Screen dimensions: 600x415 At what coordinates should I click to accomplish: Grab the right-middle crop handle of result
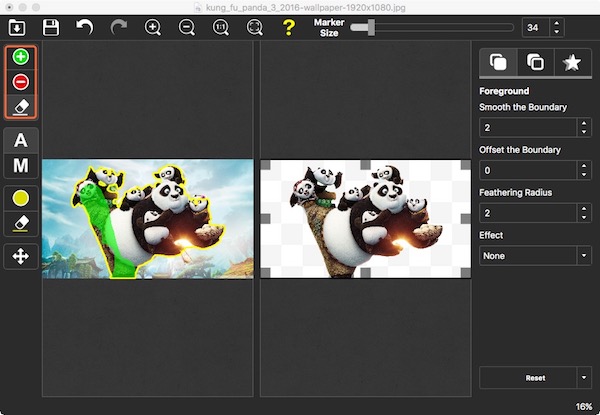click(466, 219)
